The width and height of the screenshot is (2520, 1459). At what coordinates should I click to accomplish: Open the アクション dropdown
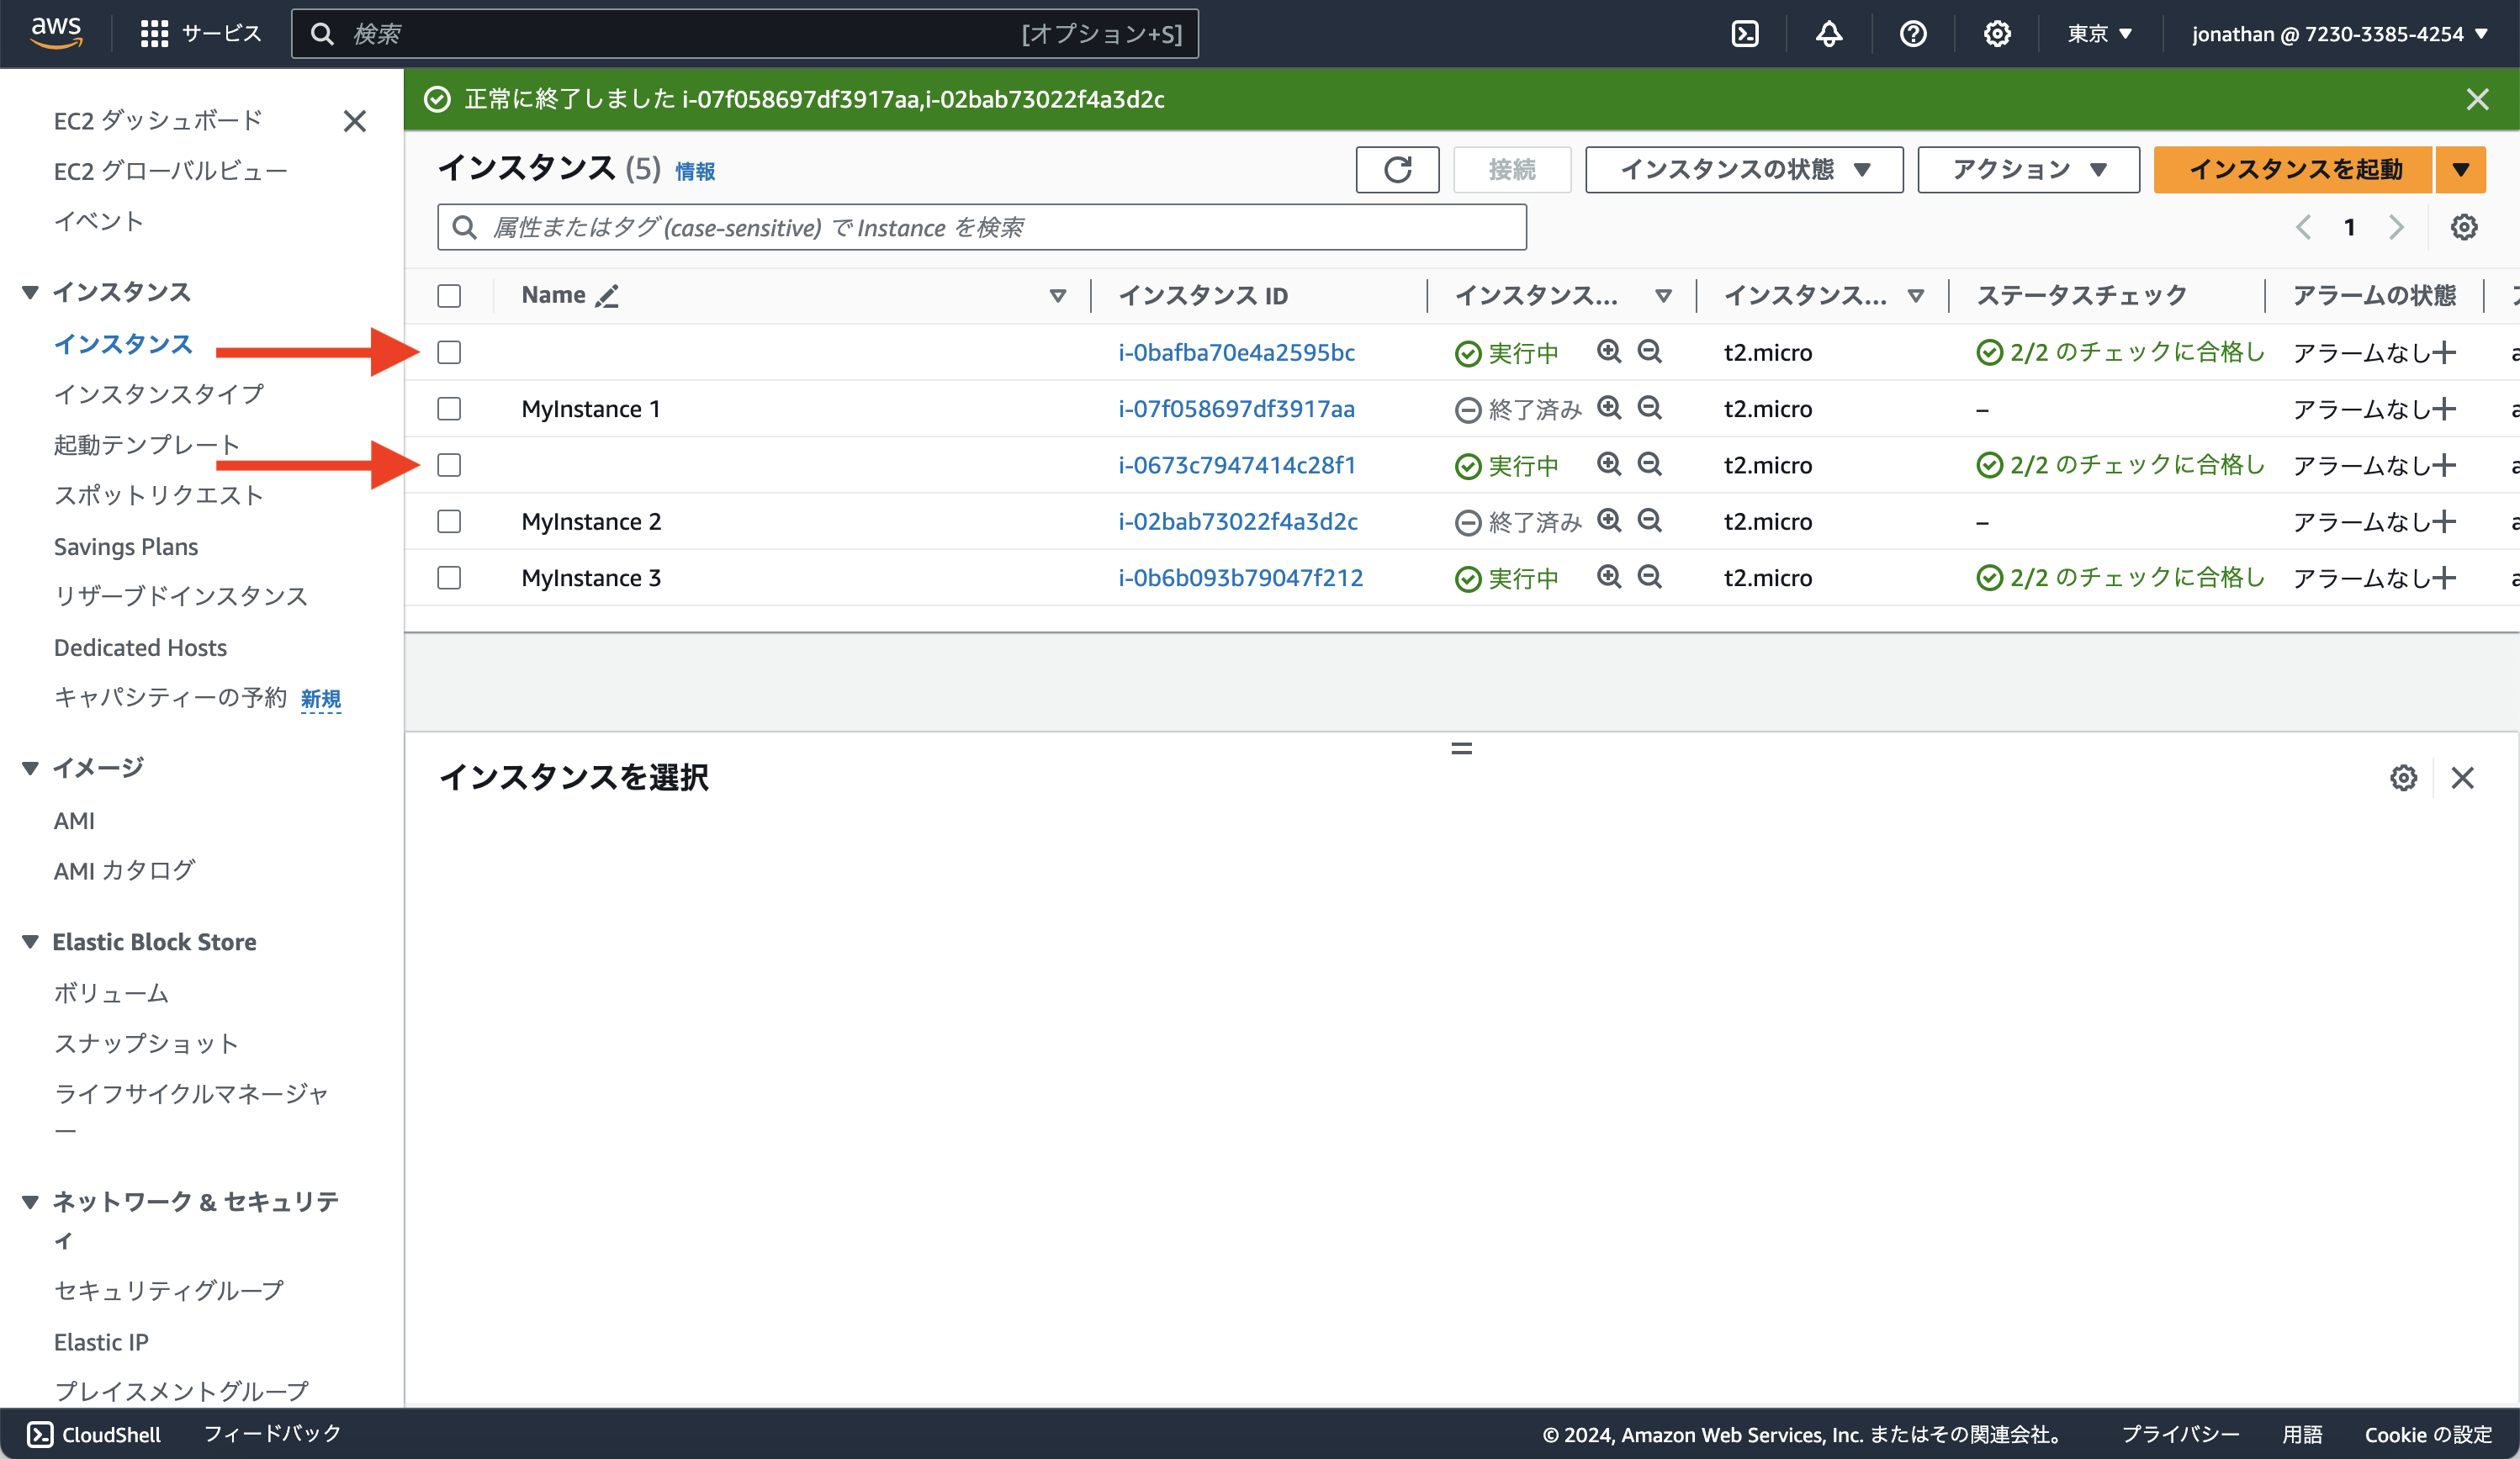pyautogui.click(x=2027, y=169)
